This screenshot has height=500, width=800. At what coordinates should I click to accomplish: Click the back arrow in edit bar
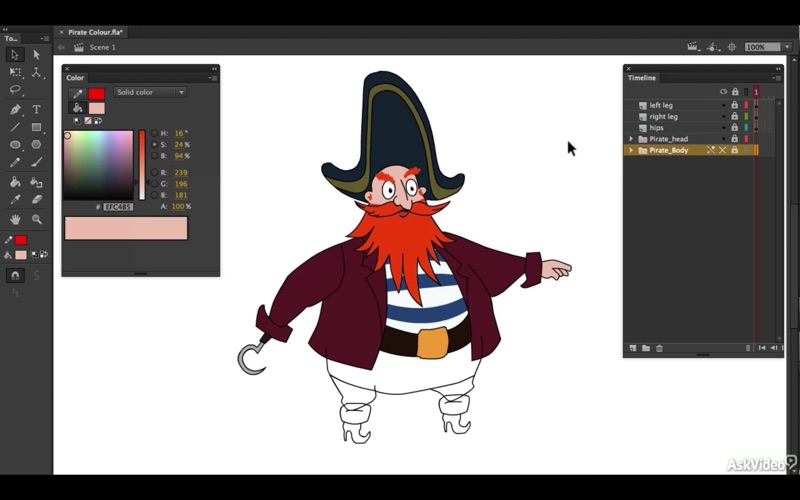(x=61, y=47)
